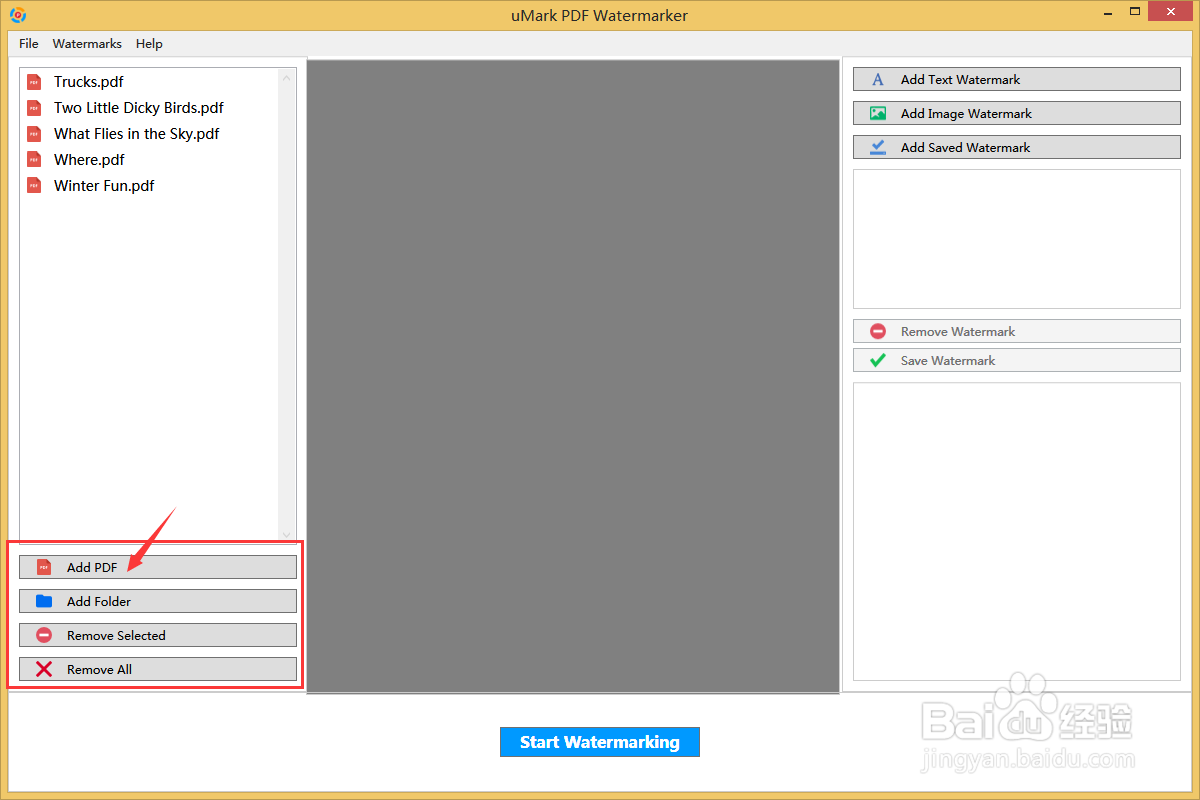The width and height of the screenshot is (1200, 800).
Task: Click the file list scrollbar down arrow
Action: point(287,535)
